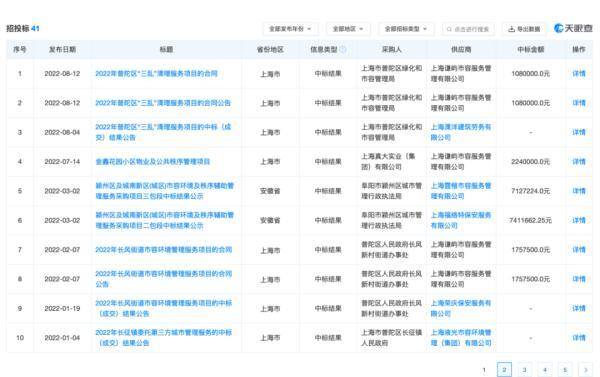The width and height of the screenshot is (600, 377).
Task: Open the blue supplier link in row 5
Action: (x=461, y=191)
